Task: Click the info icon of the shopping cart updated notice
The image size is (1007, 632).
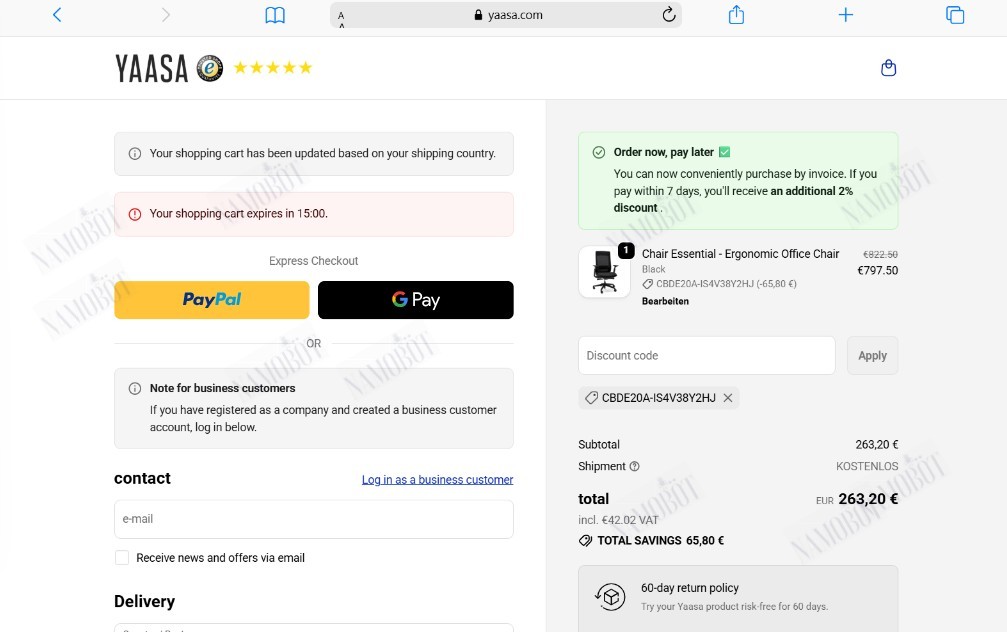Action: pyautogui.click(x=135, y=154)
